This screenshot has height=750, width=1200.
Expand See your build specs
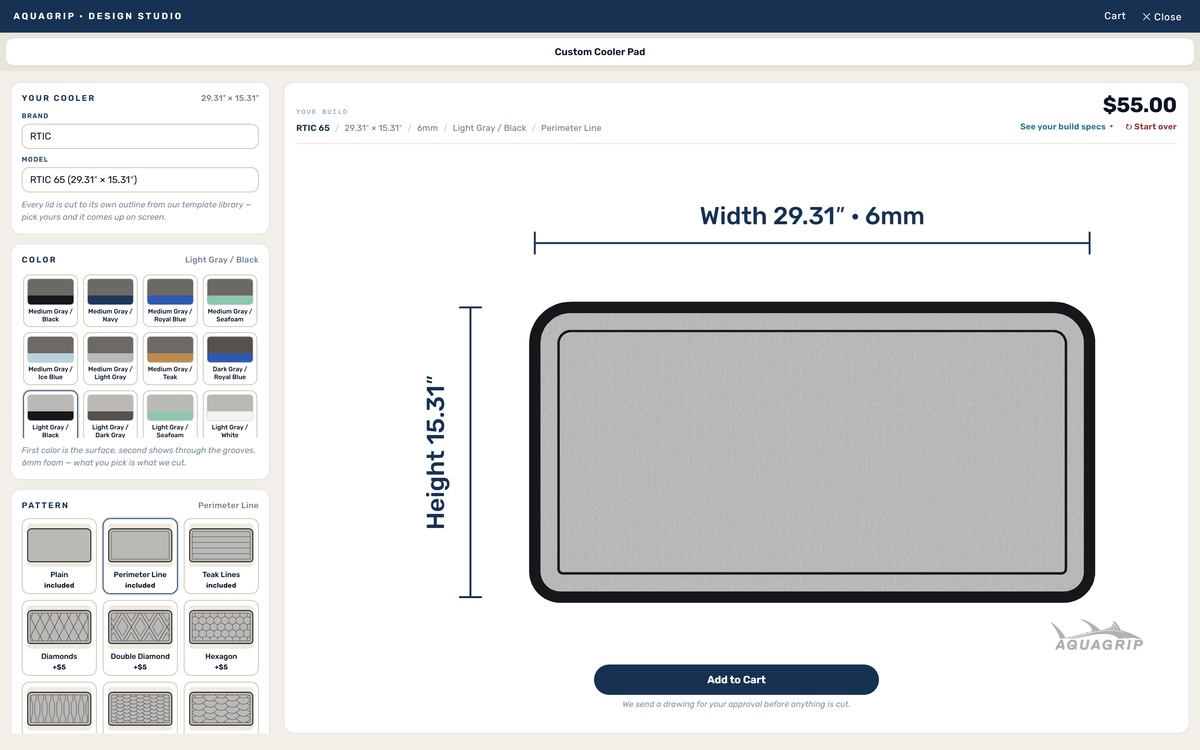(x=1066, y=127)
